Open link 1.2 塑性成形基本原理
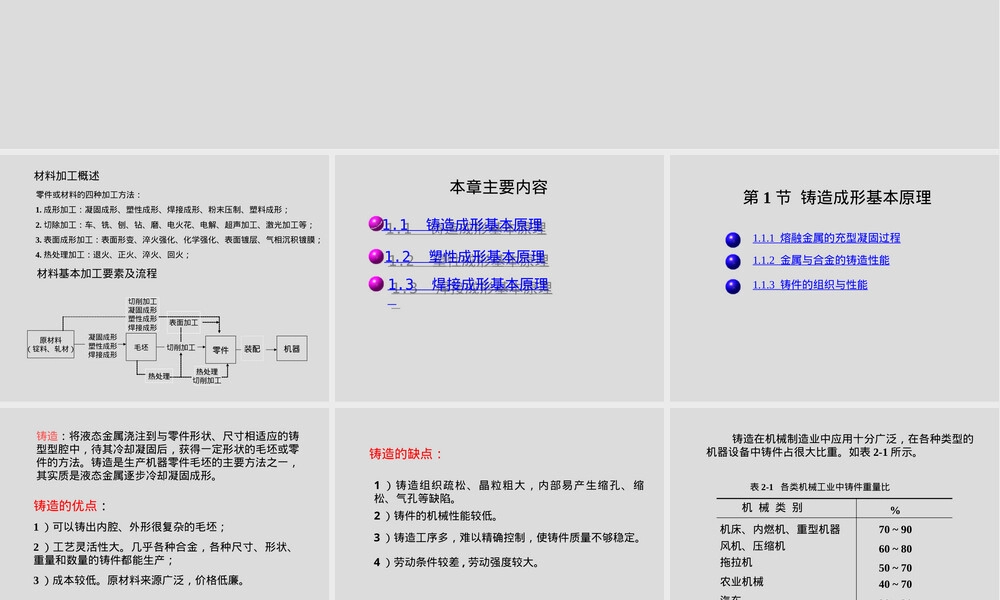1000x600 pixels. click(x=465, y=256)
